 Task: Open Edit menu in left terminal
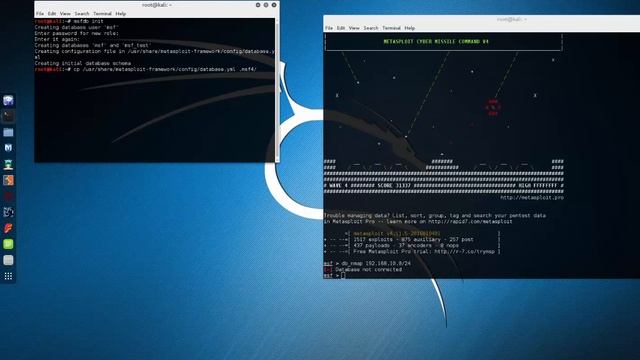[52, 13]
